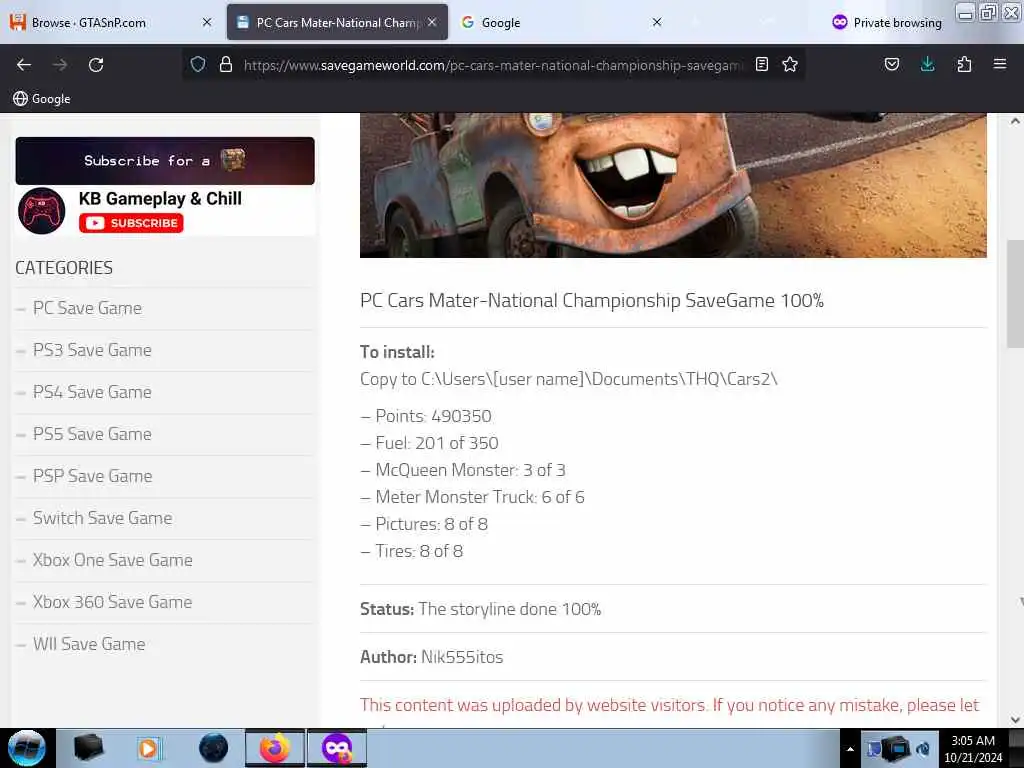Open the Windows Start menu

pos(27,748)
